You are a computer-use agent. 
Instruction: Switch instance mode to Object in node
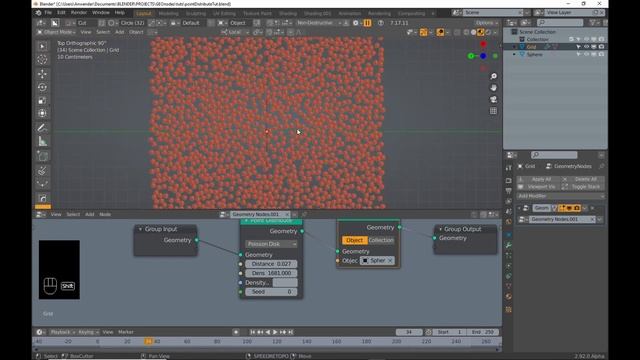(x=354, y=240)
